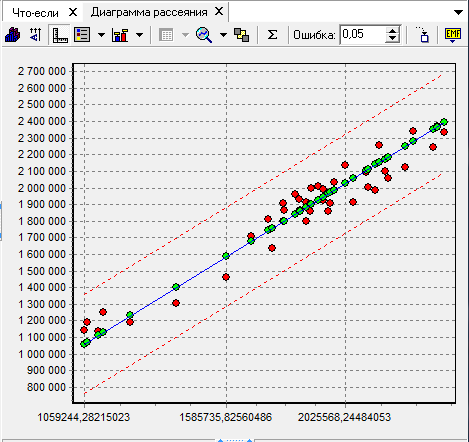Increase the Ошибка value with up arrow
Viewport: 469px width, 442px height.
[393, 31]
